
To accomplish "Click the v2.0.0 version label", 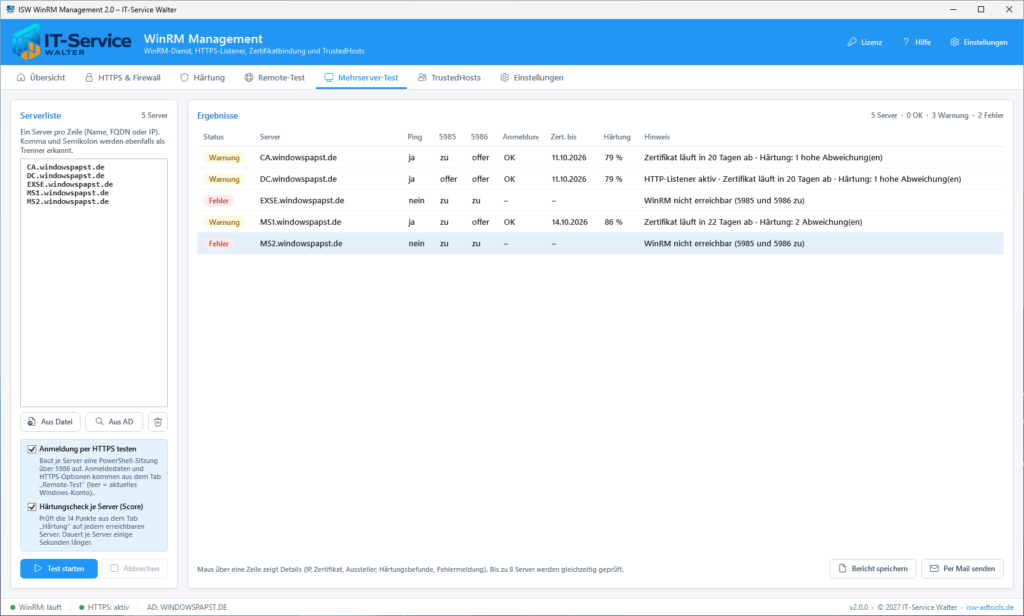I will pos(859,608).
